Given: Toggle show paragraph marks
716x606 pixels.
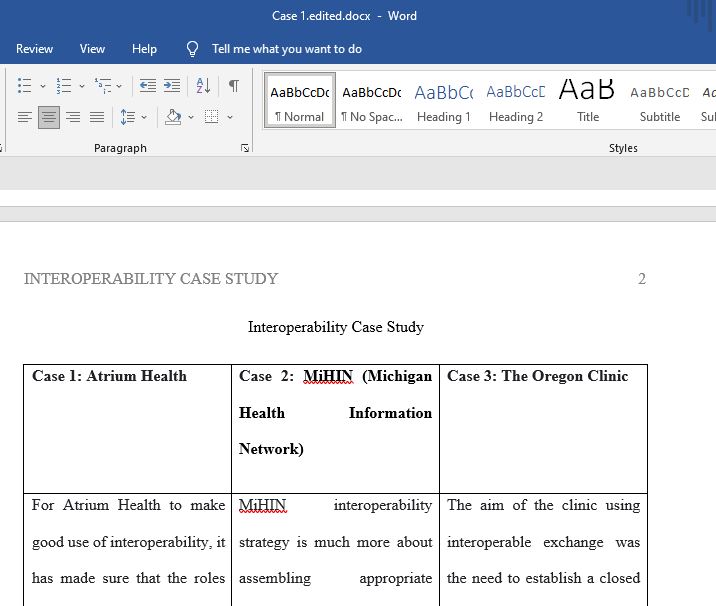Looking at the screenshot, I should point(233,85).
